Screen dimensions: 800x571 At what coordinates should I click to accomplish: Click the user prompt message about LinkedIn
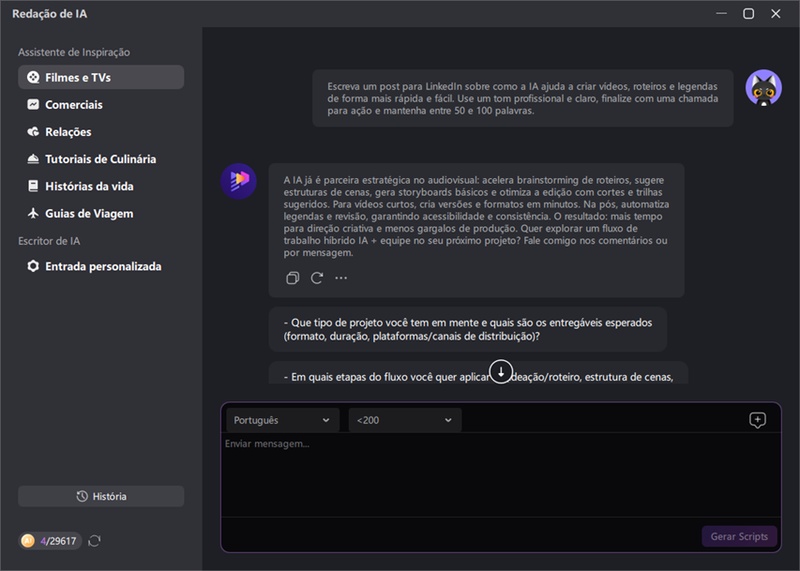click(x=522, y=98)
